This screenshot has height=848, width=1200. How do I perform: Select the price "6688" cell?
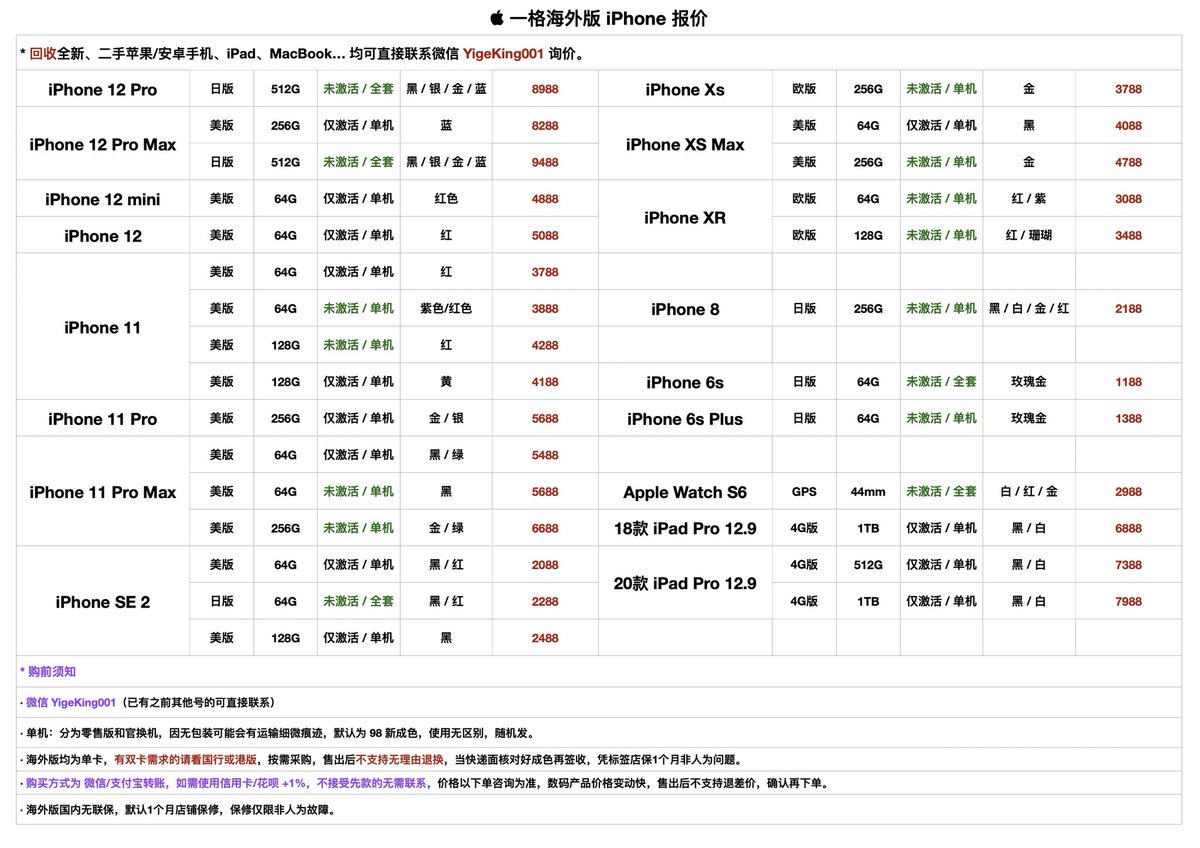point(545,528)
